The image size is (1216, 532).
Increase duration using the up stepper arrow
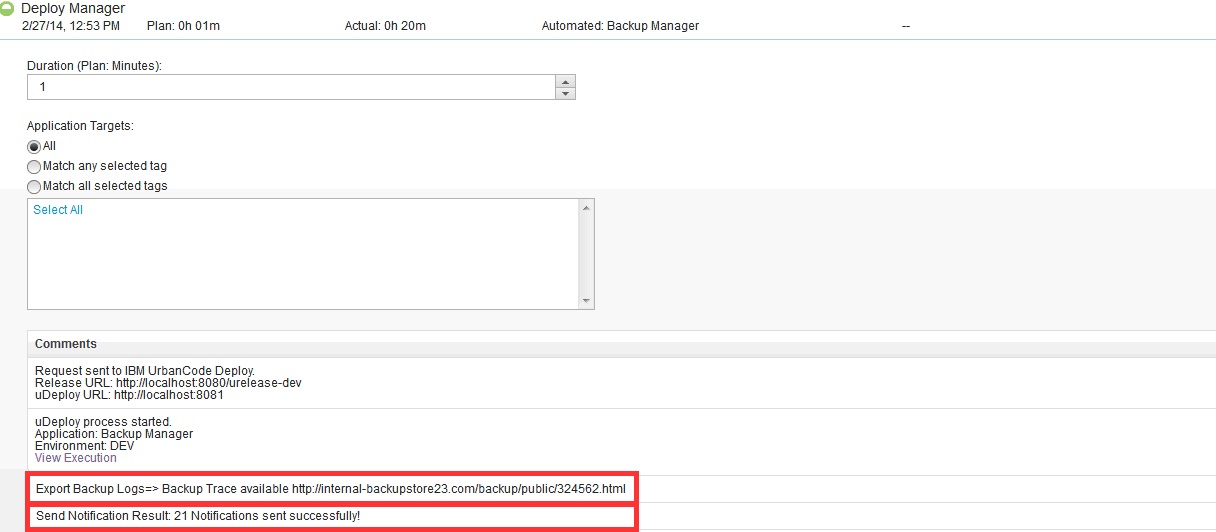click(x=565, y=82)
